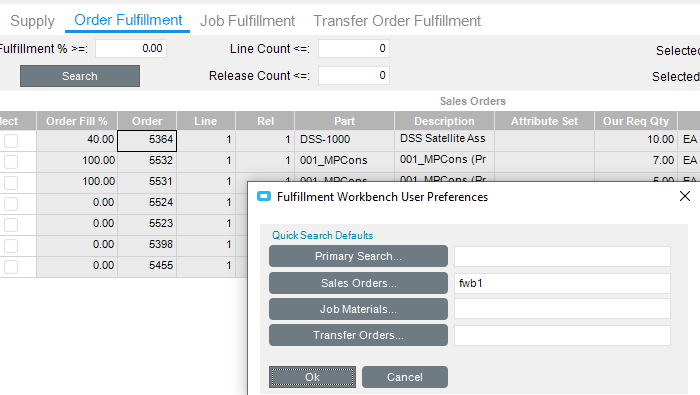
Task: Open the Order Fulfillment tab
Action: pyautogui.click(x=128, y=20)
